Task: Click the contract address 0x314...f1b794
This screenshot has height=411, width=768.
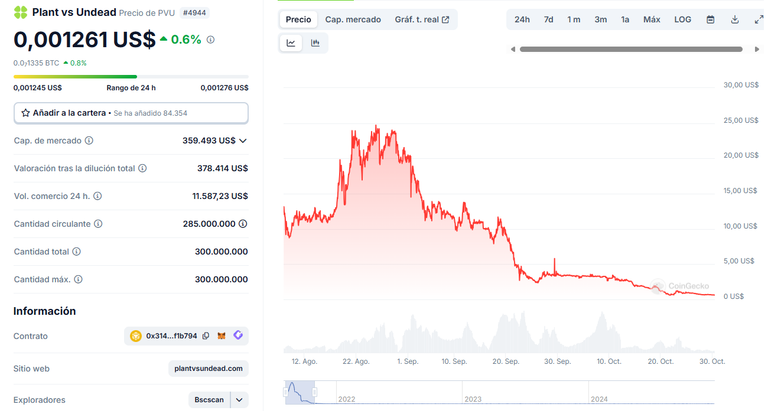Action: pyautogui.click(x=171, y=336)
